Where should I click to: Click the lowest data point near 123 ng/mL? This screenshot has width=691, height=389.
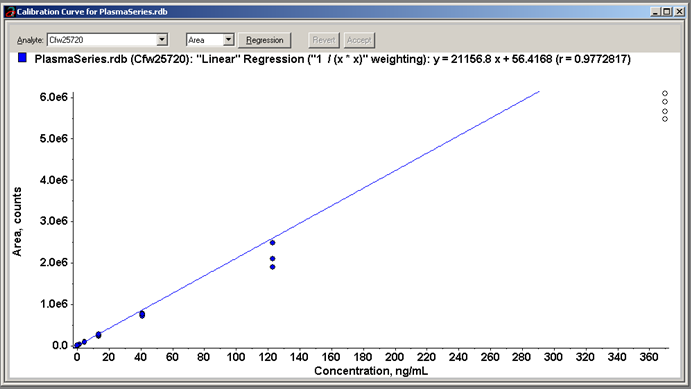(x=272, y=267)
